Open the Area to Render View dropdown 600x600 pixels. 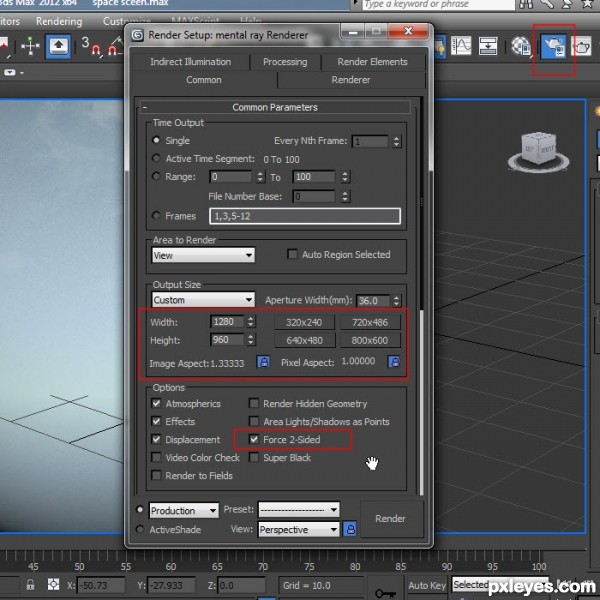point(203,255)
